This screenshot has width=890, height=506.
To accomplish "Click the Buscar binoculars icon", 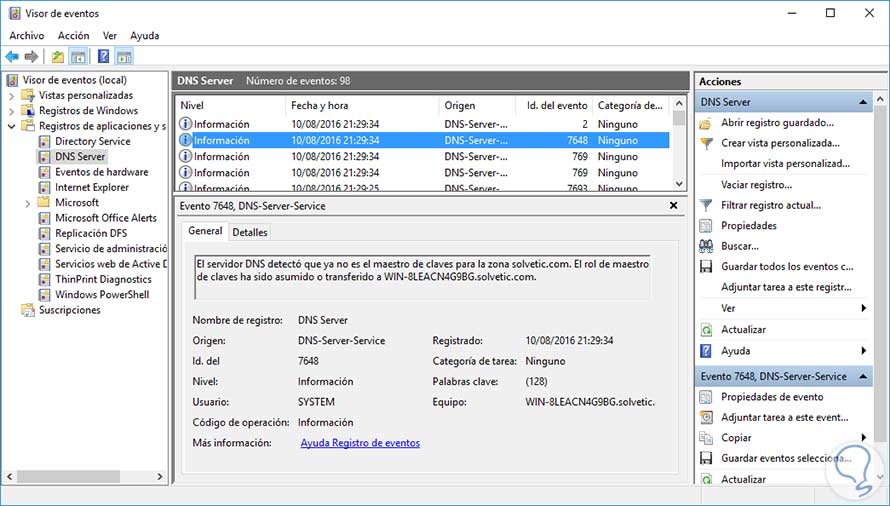I will coord(706,246).
